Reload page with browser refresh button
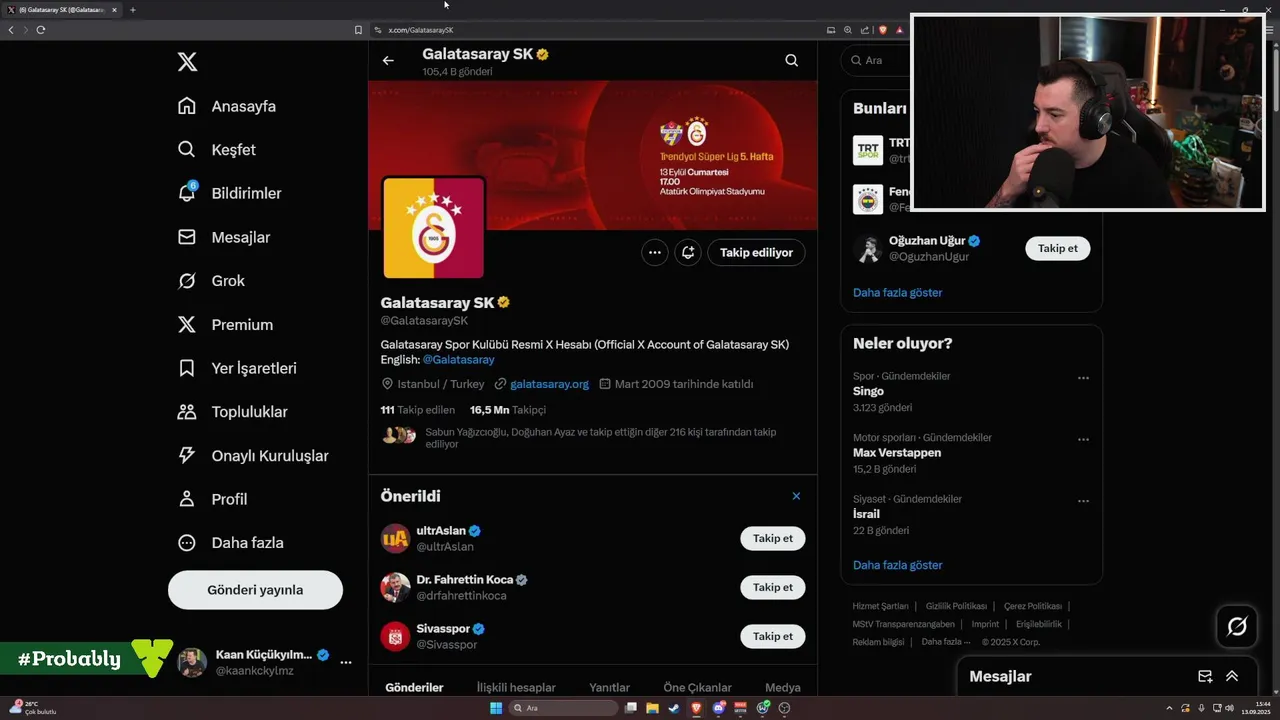The image size is (1280, 720). (41, 30)
